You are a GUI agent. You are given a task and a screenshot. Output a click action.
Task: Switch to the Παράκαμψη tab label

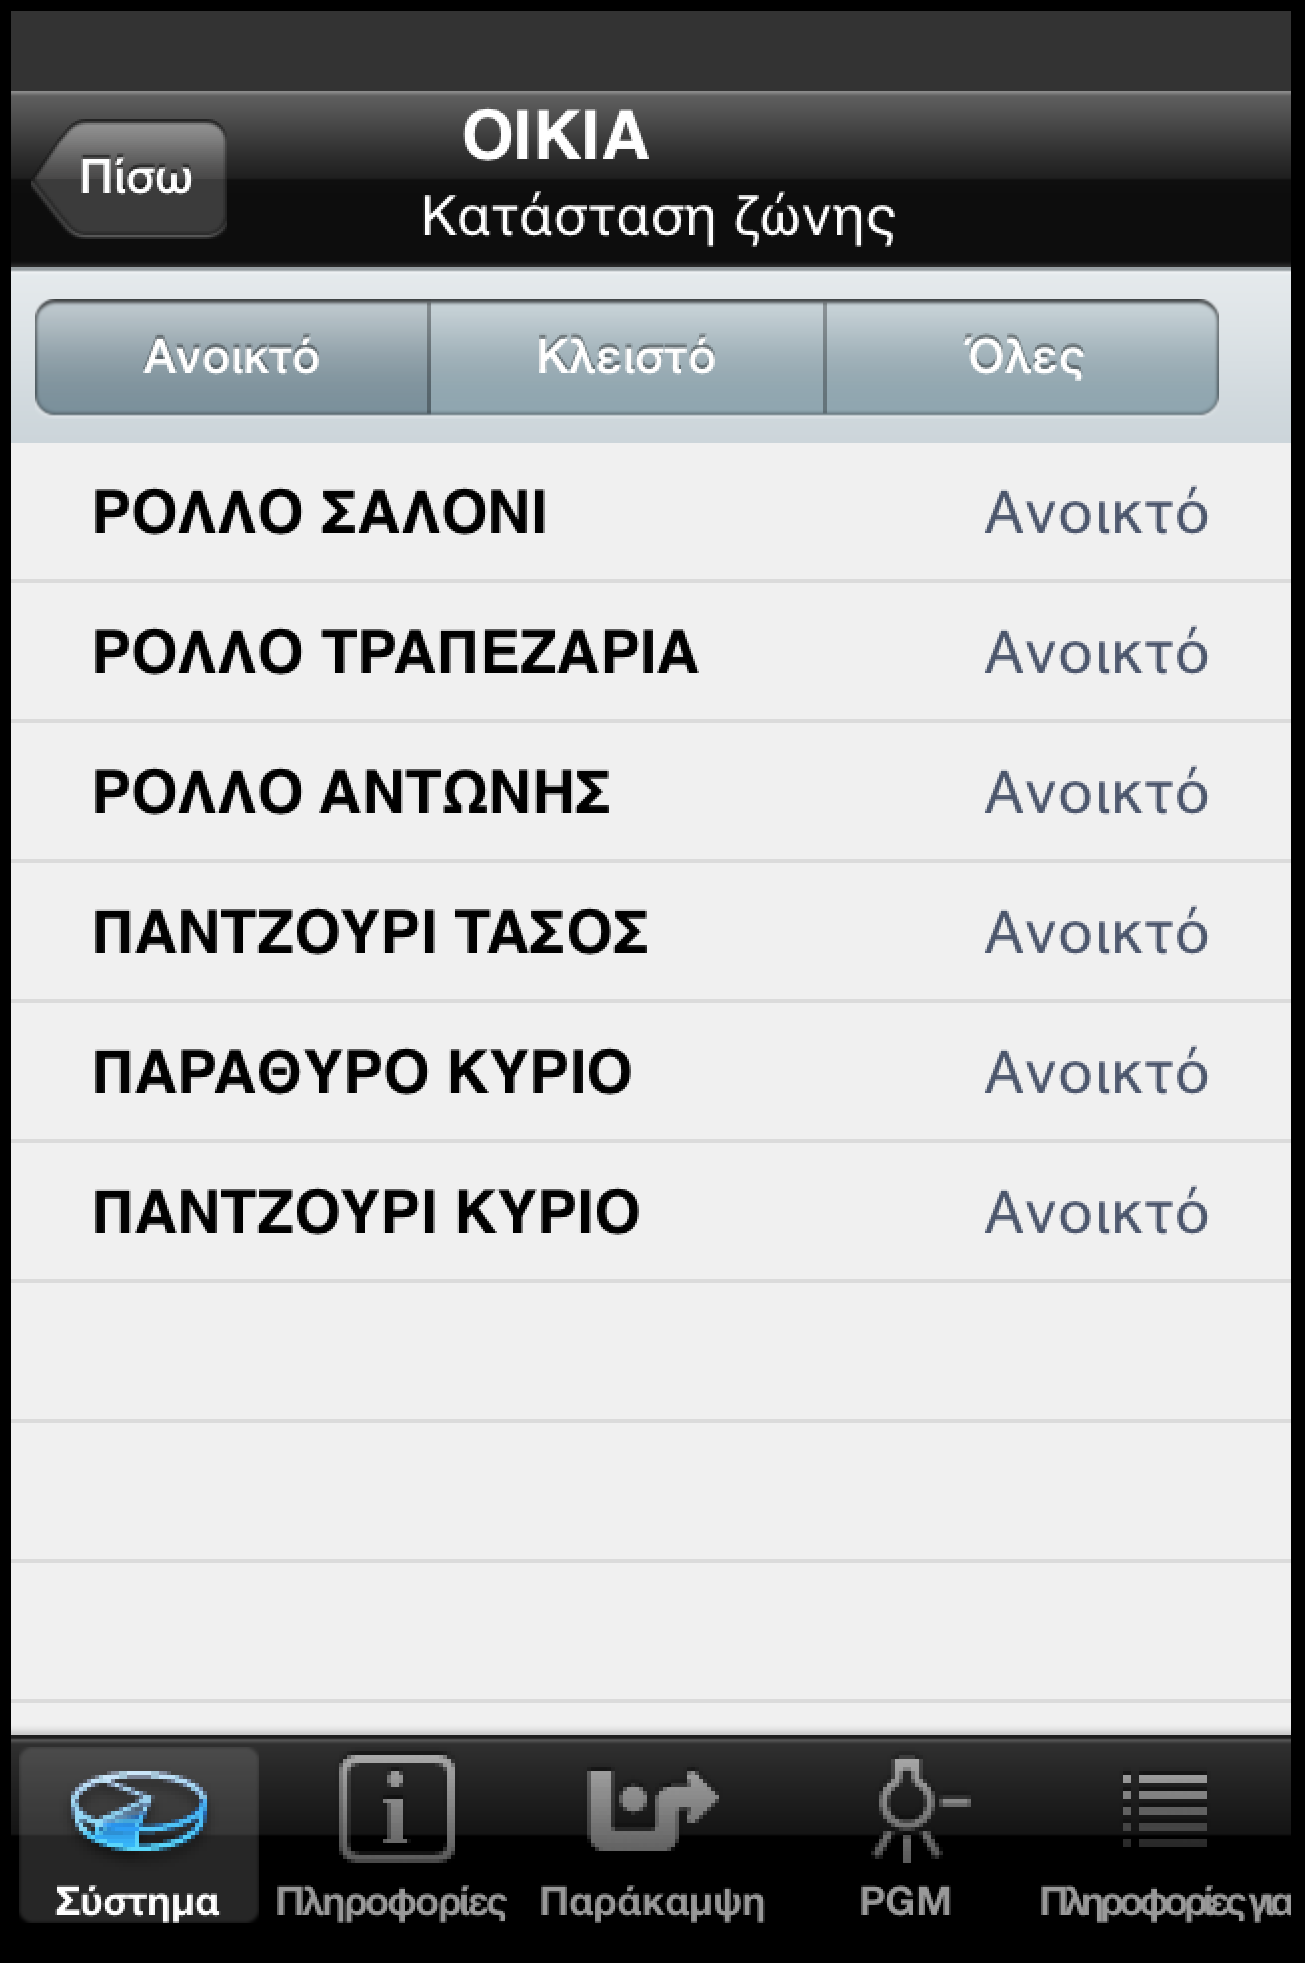tap(651, 1902)
